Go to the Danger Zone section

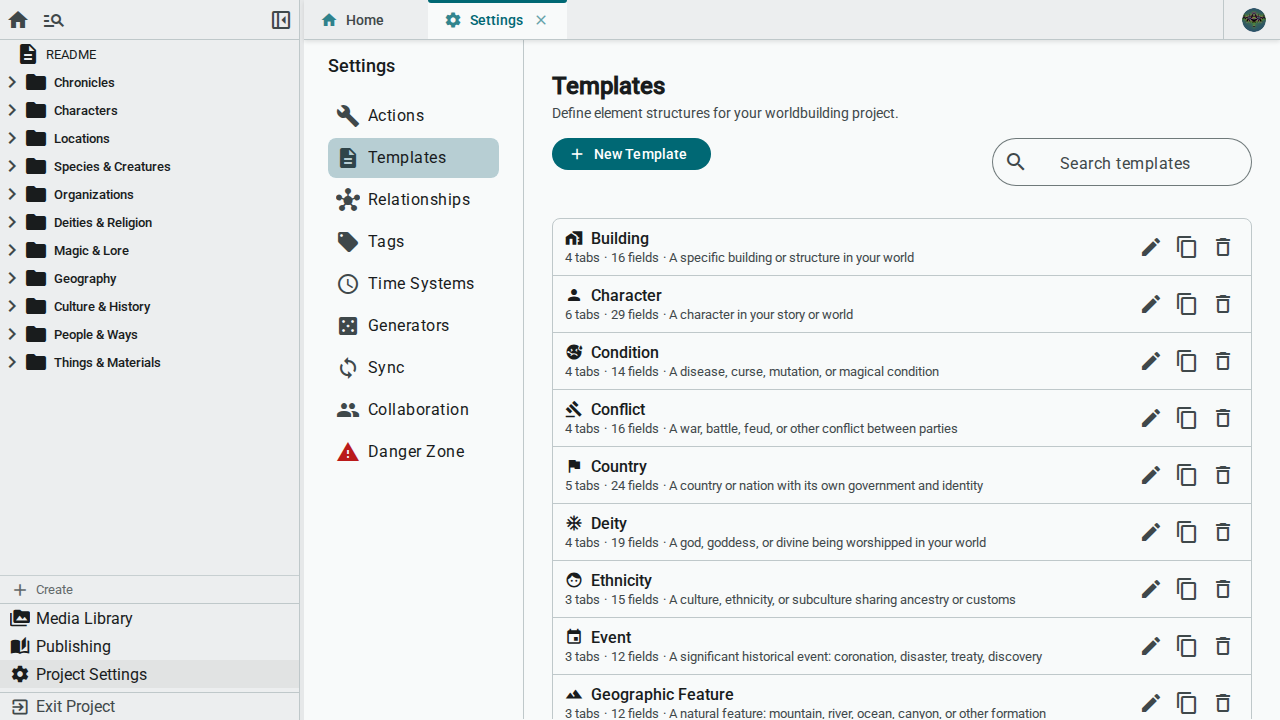tap(413, 452)
